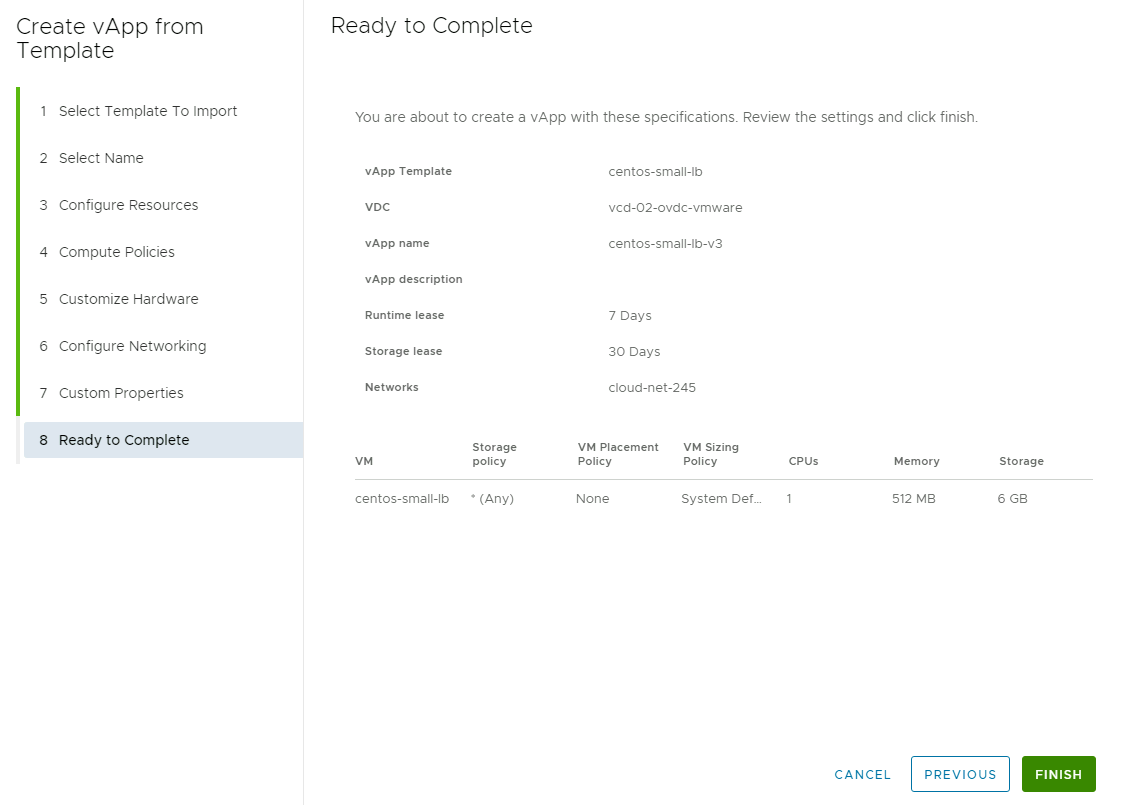Click the VM column header
The image size is (1137, 805).
click(x=364, y=461)
